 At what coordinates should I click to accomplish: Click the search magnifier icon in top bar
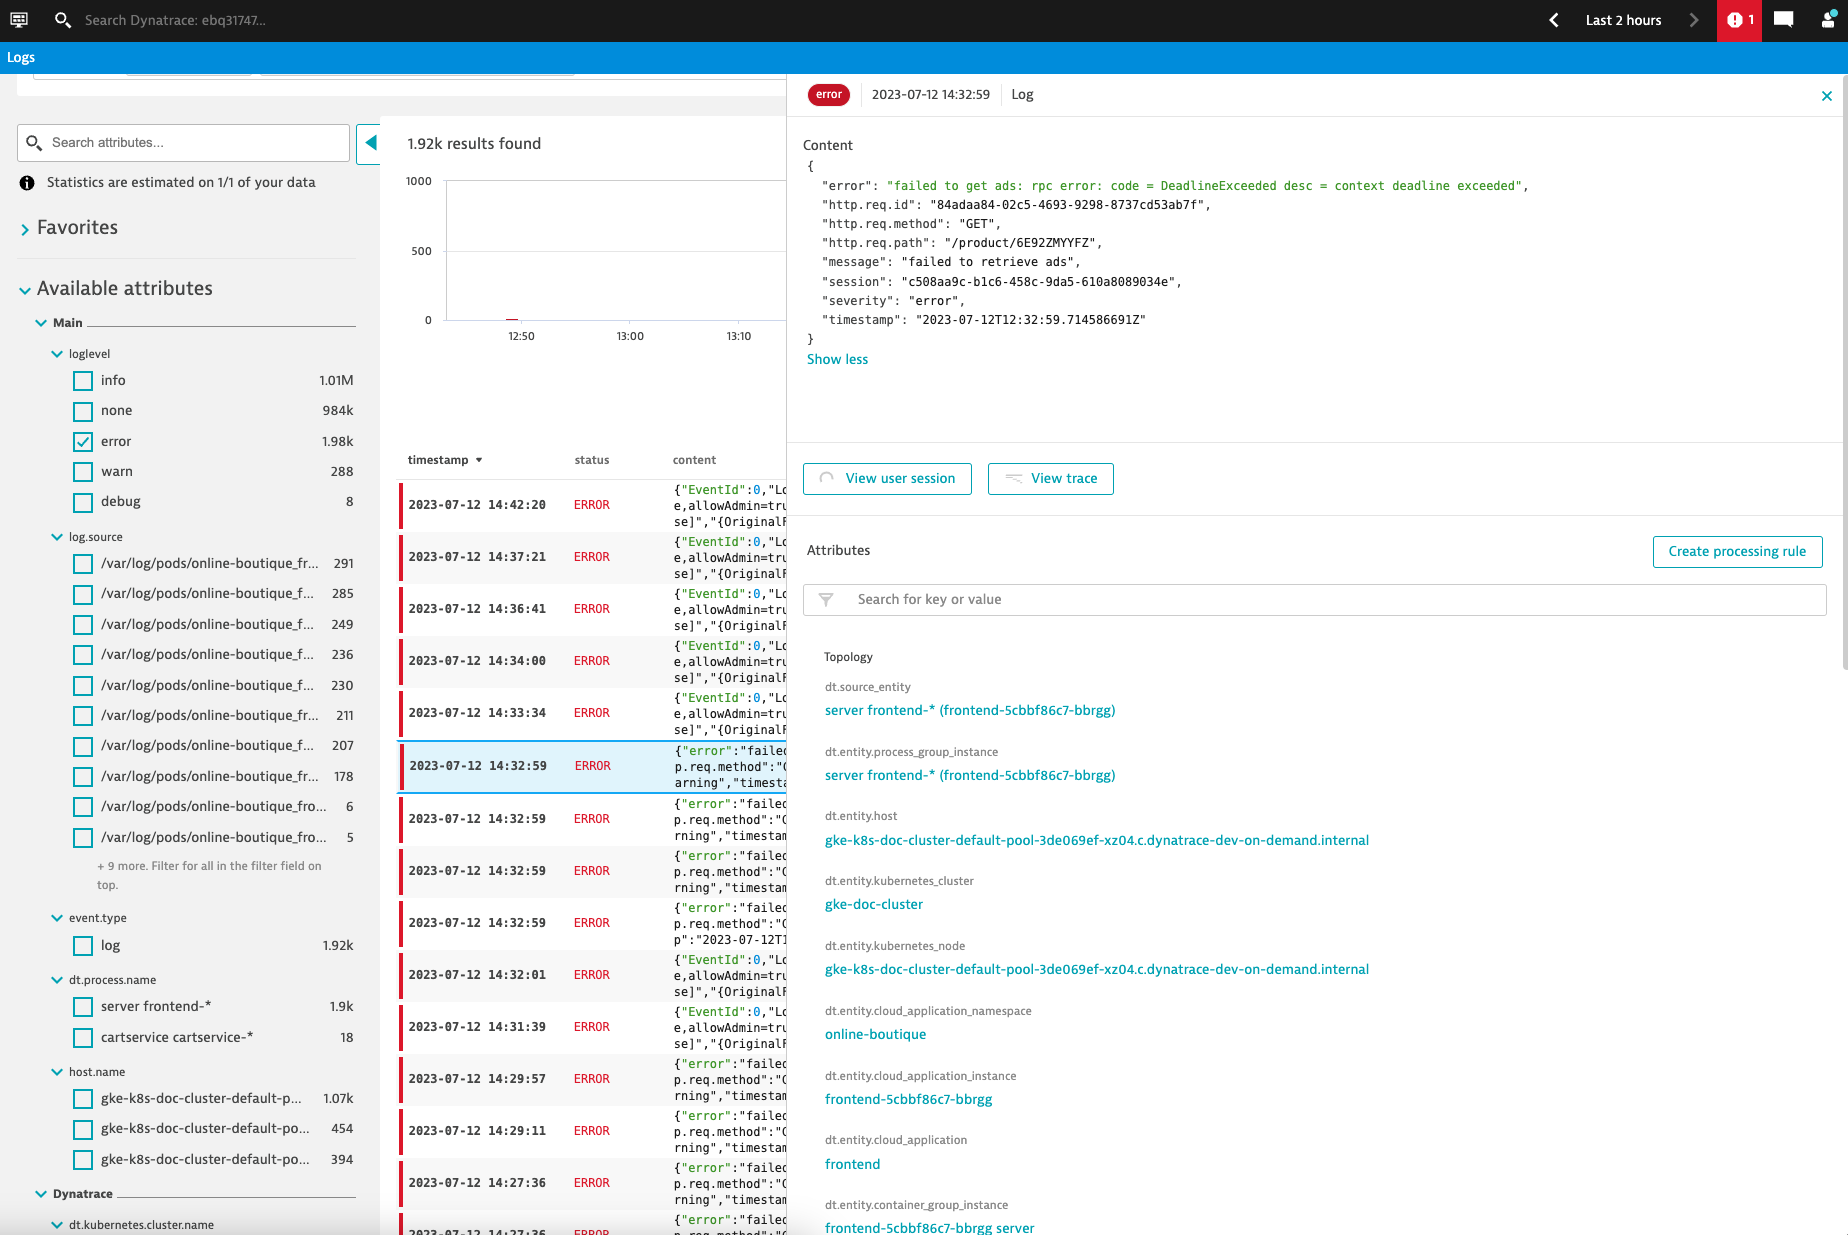(x=63, y=20)
